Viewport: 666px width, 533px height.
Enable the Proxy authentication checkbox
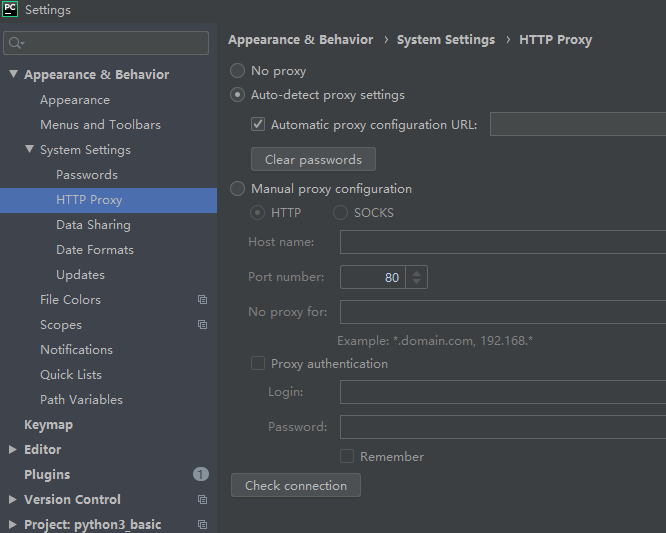tap(258, 364)
